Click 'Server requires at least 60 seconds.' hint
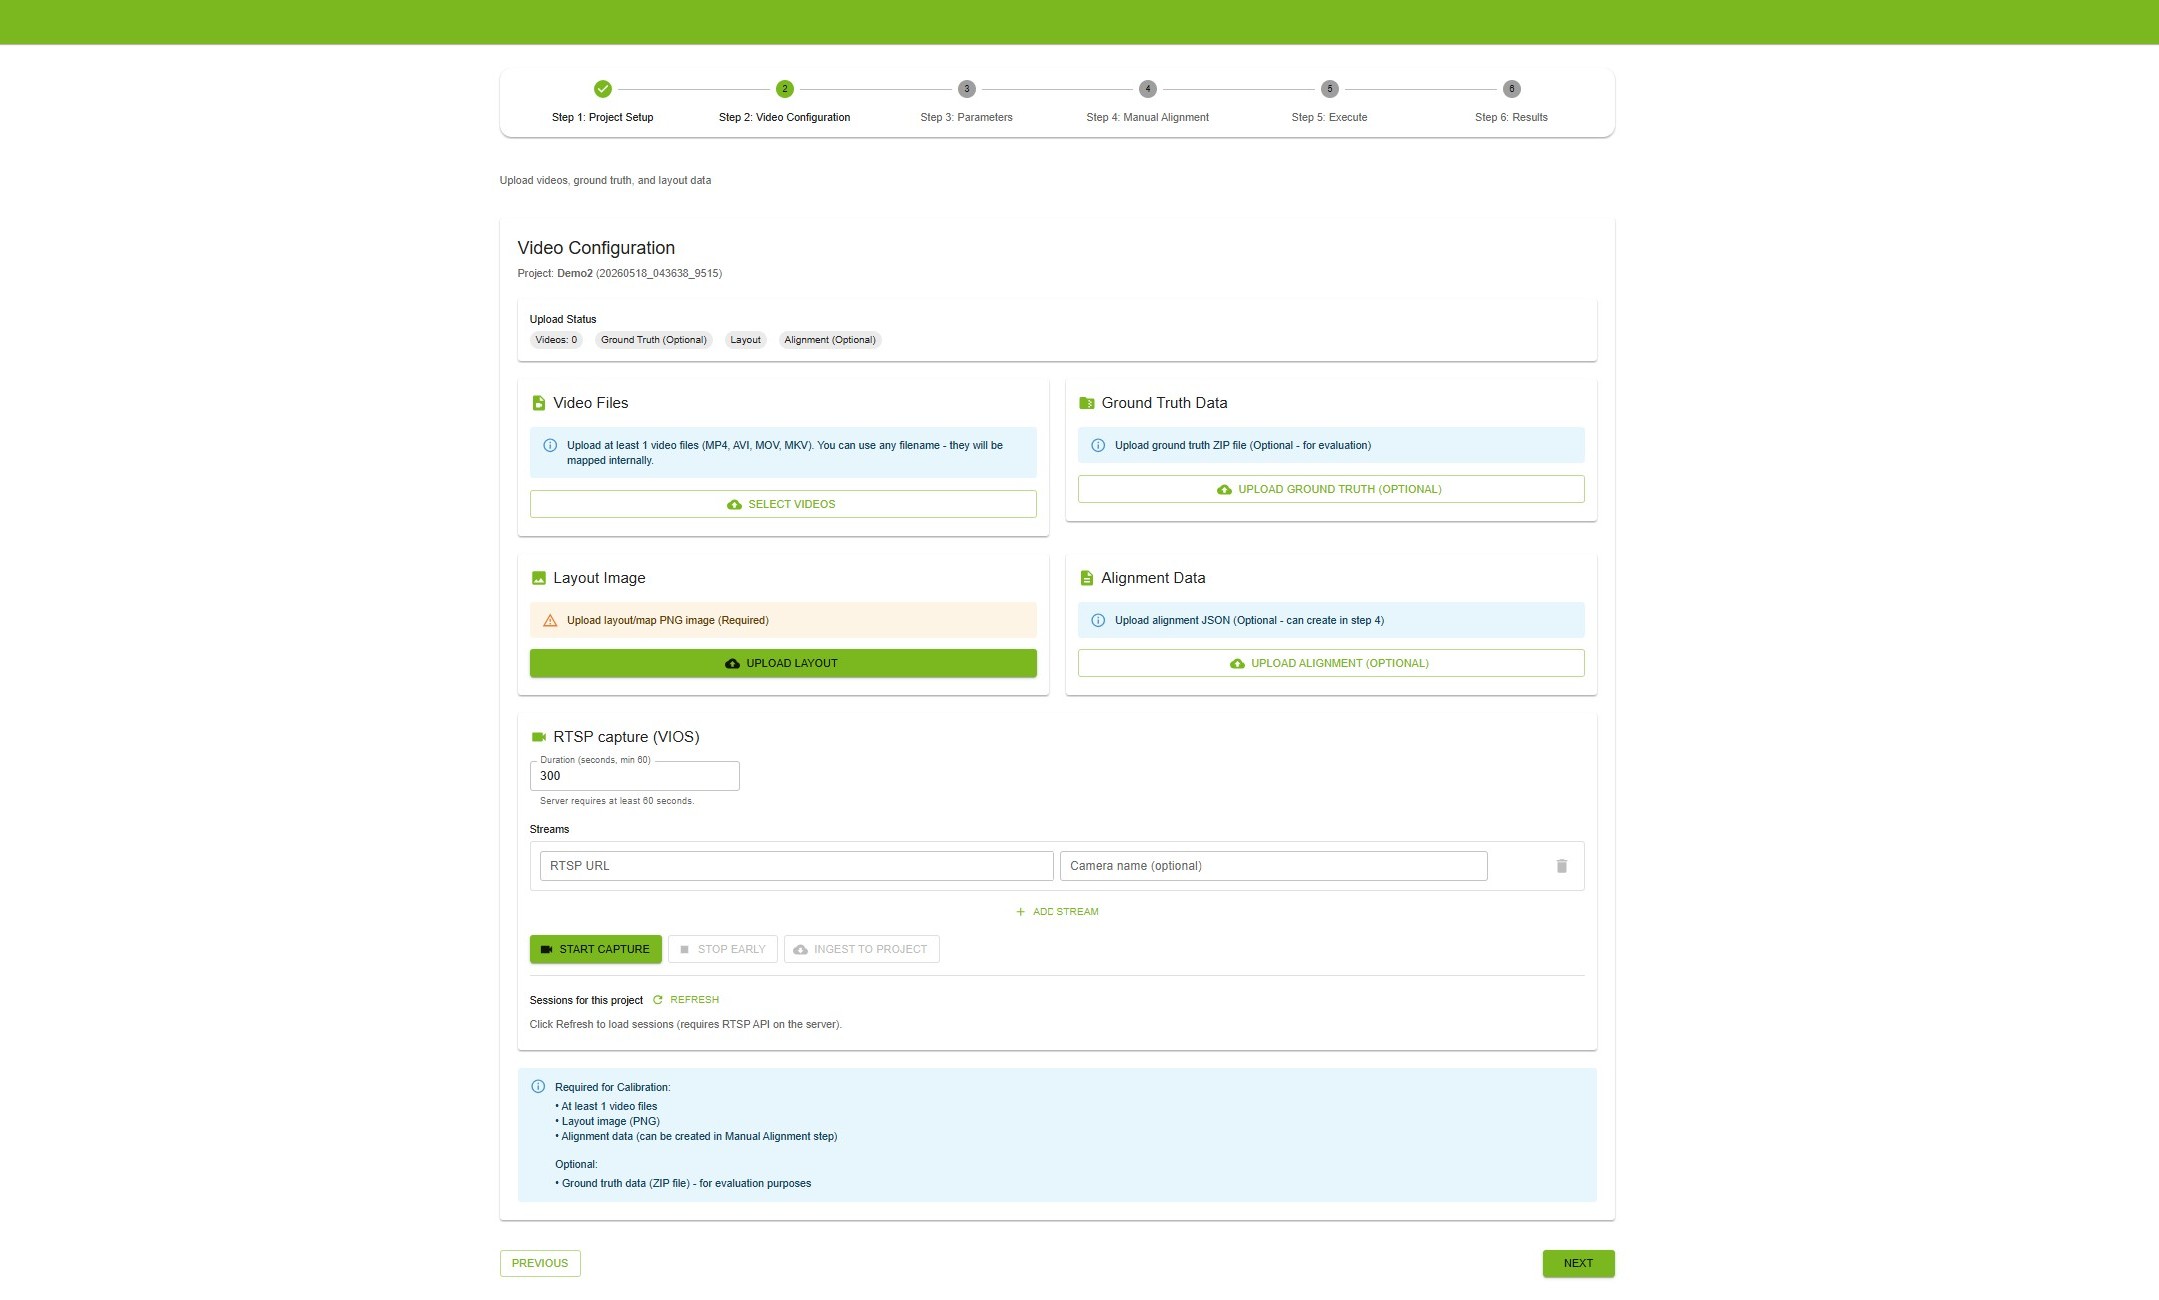2159x1300 pixels. 617,801
